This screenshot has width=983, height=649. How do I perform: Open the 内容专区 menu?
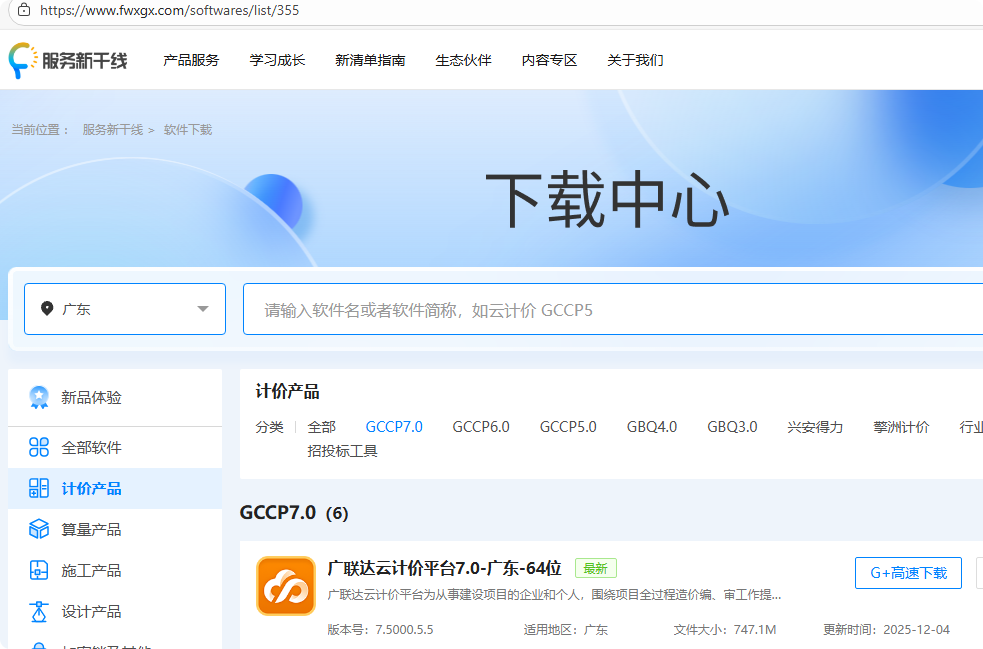pos(549,60)
